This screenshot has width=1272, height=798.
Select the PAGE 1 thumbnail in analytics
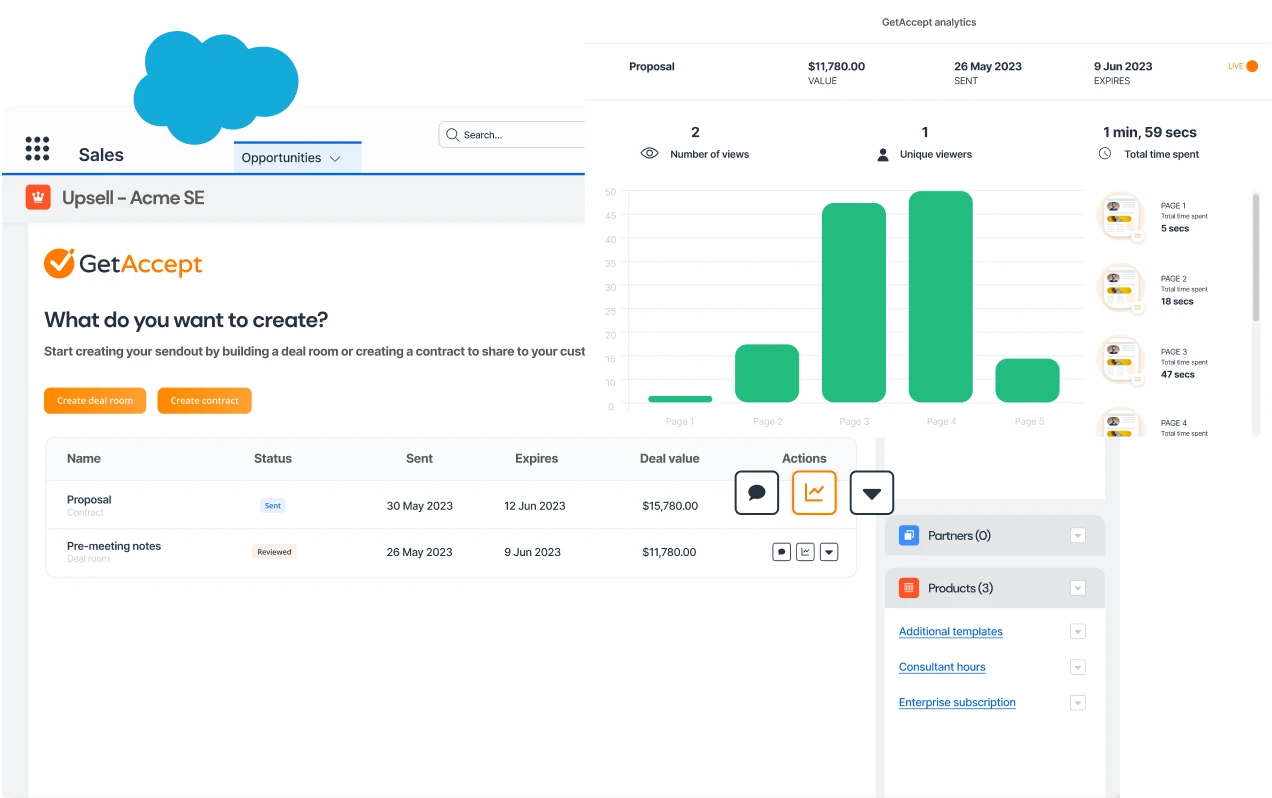click(1123, 217)
